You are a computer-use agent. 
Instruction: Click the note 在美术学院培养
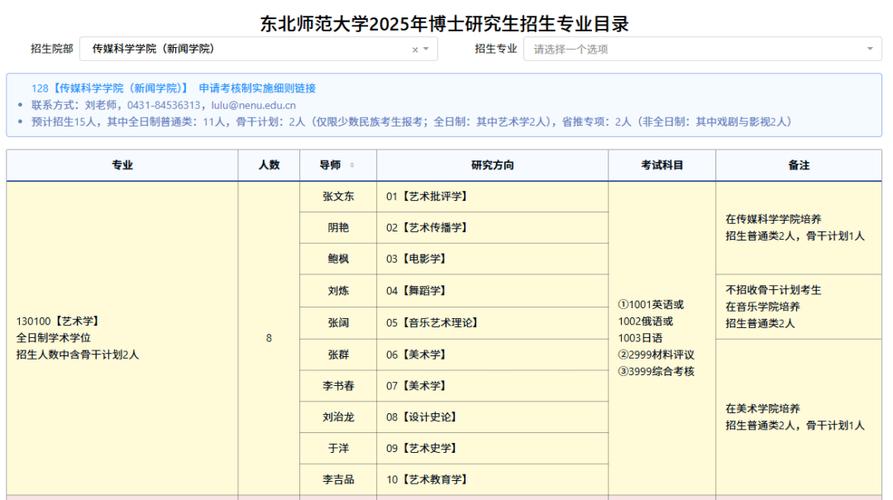(x=763, y=408)
